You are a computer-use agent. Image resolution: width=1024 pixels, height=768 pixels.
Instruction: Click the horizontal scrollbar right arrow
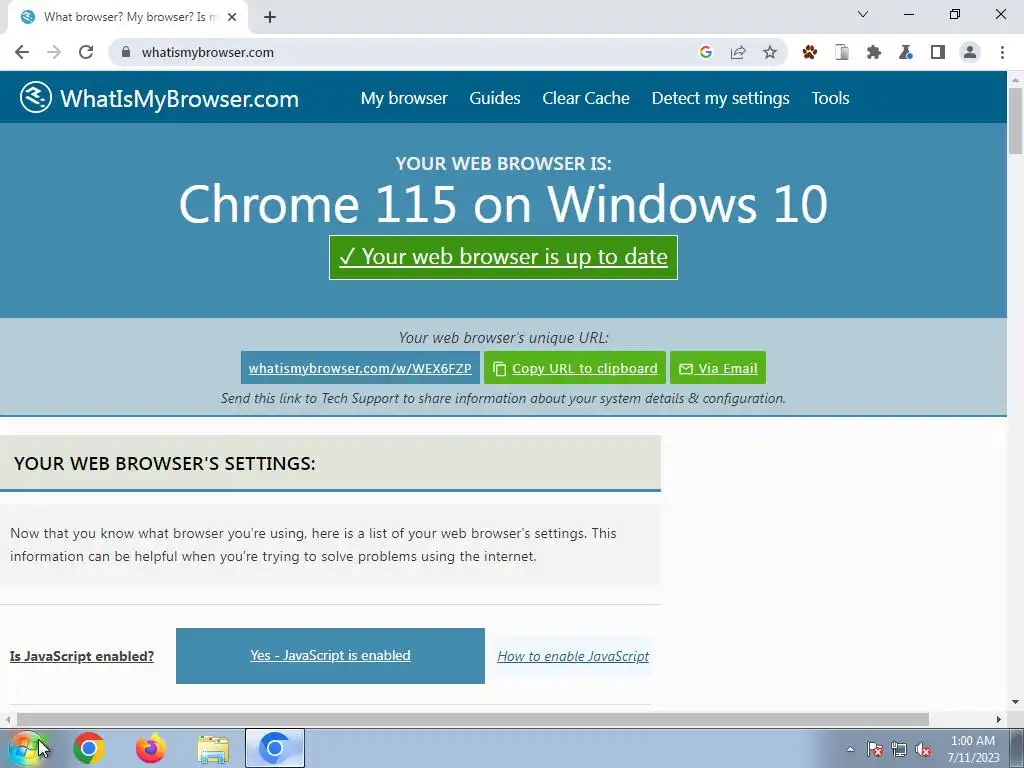tap(999, 719)
